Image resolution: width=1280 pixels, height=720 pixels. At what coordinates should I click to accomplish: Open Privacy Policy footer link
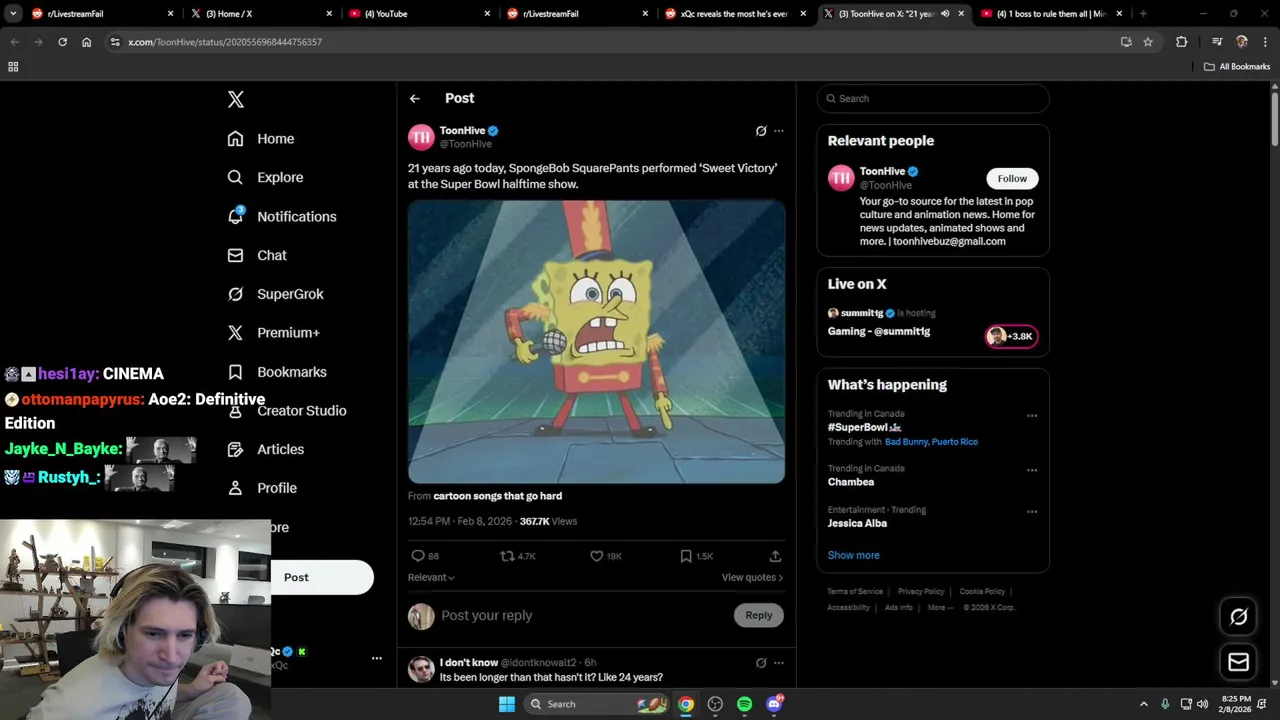point(921,592)
